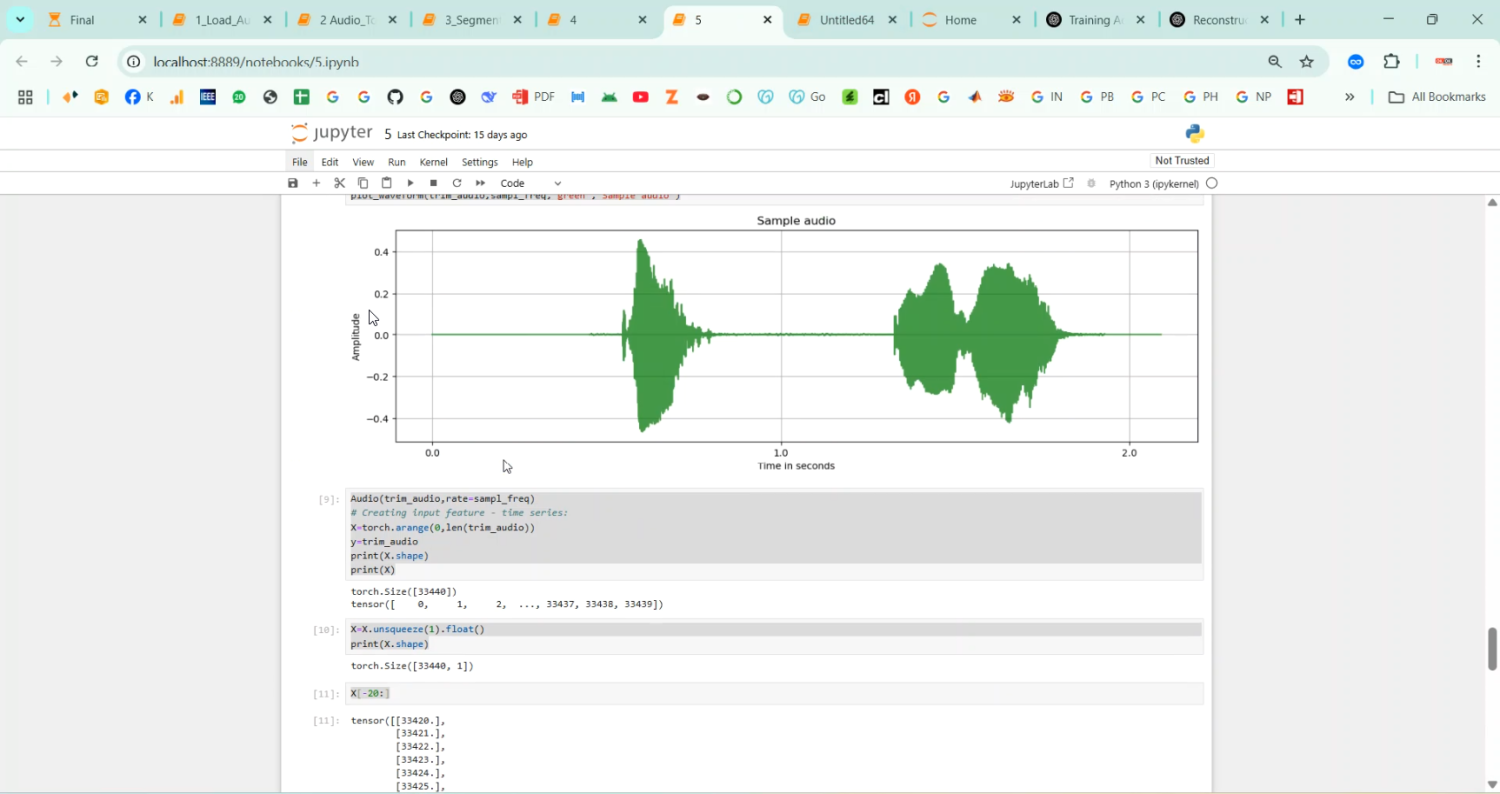Save the notebook using the save icon
The image size is (1500, 794).
[292, 183]
